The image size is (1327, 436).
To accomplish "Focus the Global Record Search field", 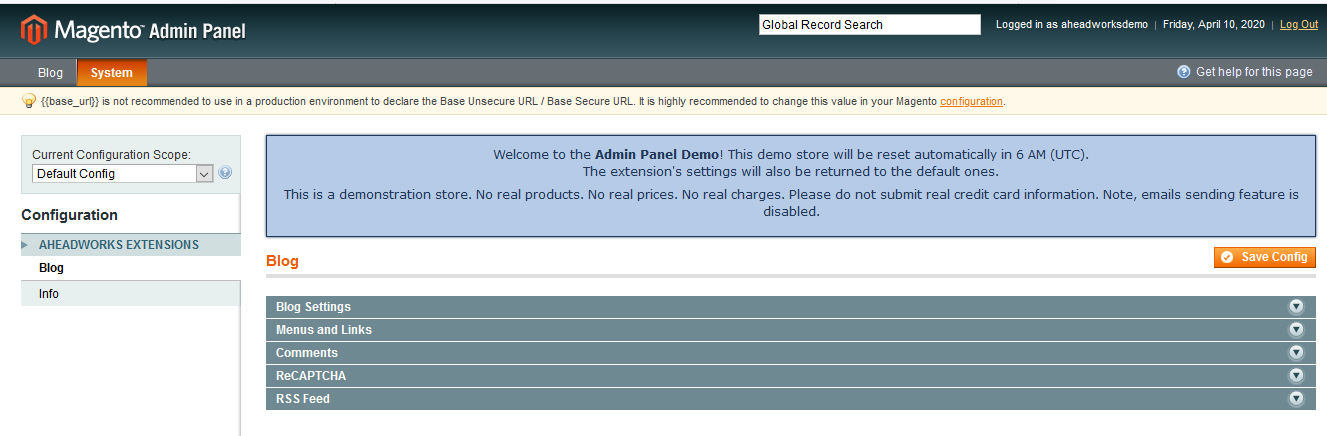I will [x=870, y=25].
